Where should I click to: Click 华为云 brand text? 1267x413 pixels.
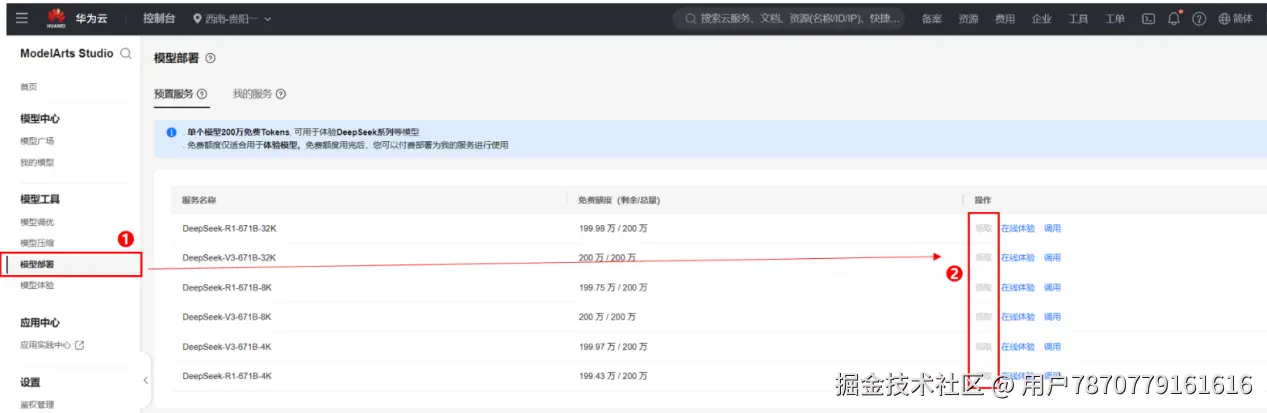point(92,19)
